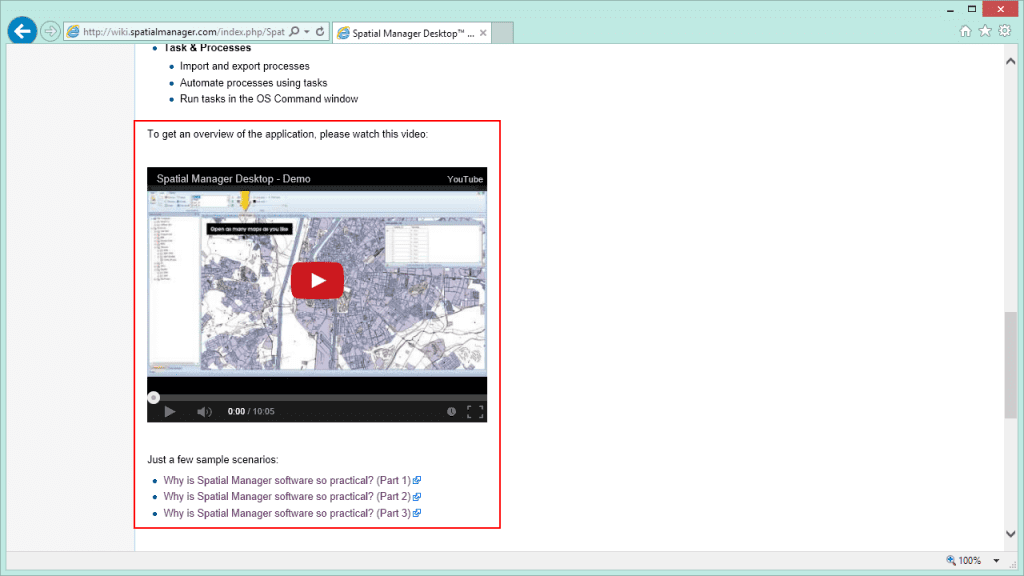
Task: Click the red YouTube play button overlay
Action: pos(317,281)
